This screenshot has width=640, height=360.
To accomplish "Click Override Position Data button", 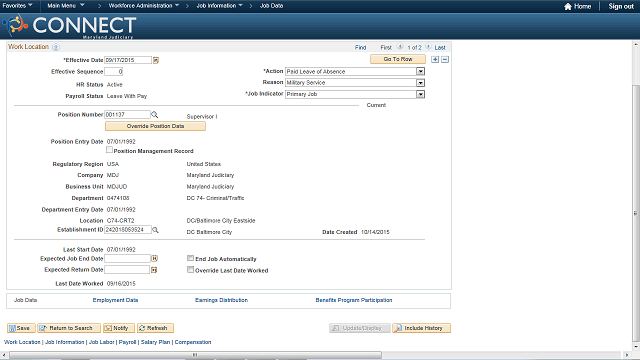I will (x=155, y=126).
